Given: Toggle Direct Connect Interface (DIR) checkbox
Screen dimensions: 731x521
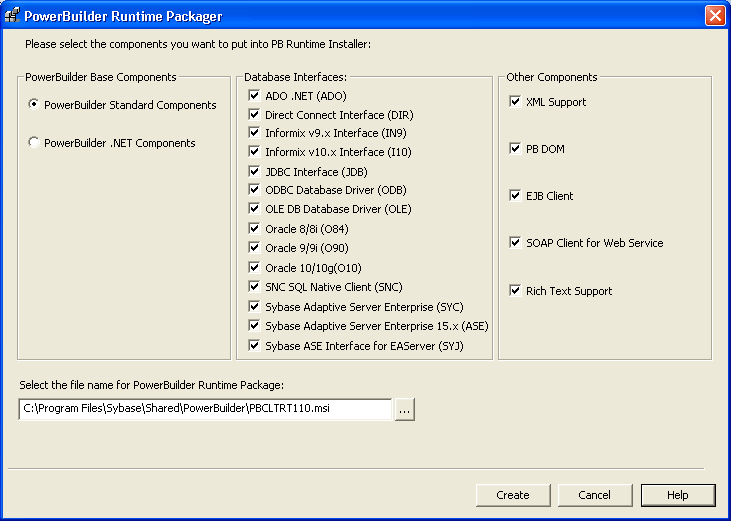Looking at the screenshot, I should (x=254, y=115).
